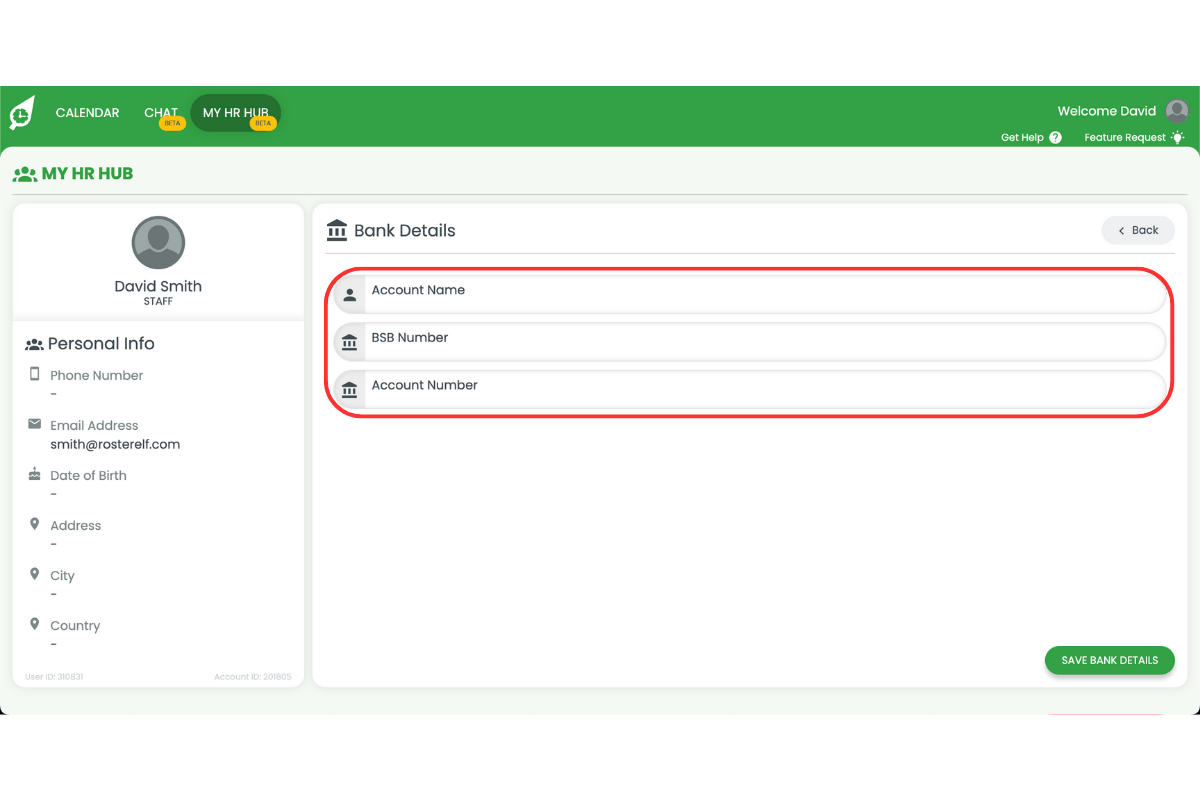Click the person icon beside Account Name
The width and height of the screenshot is (1200, 800).
(x=350, y=295)
